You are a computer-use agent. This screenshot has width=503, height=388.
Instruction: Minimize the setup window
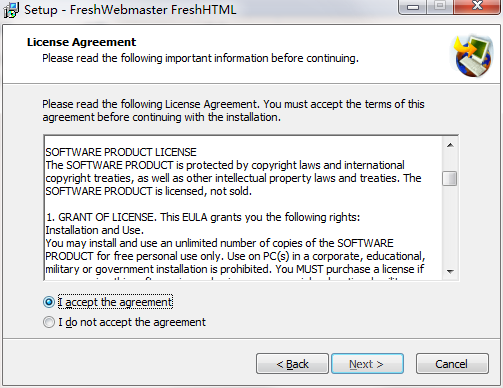413,7
